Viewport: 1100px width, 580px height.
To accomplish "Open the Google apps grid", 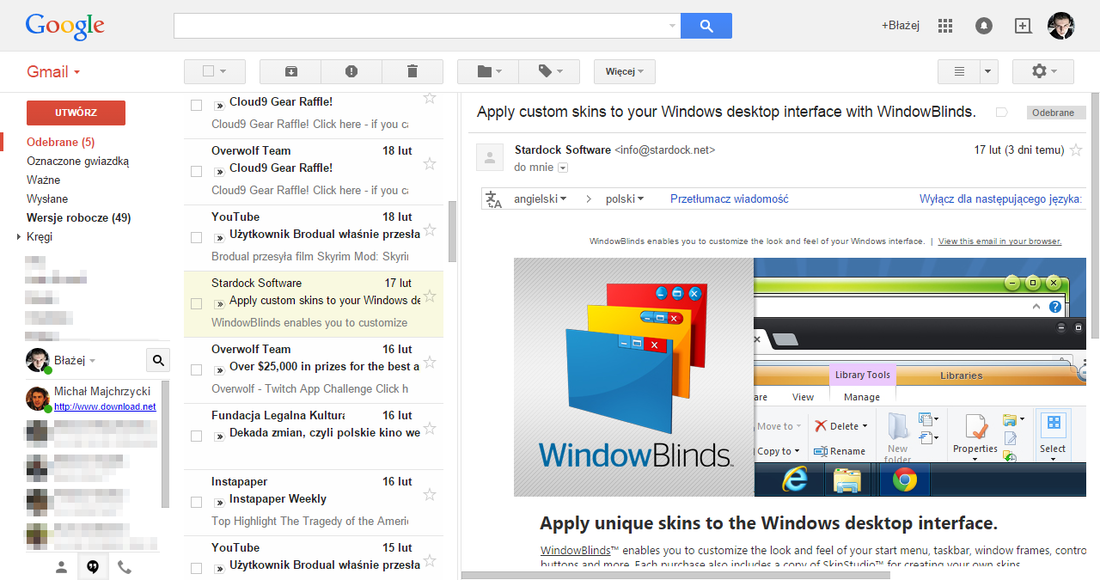I will pos(945,26).
